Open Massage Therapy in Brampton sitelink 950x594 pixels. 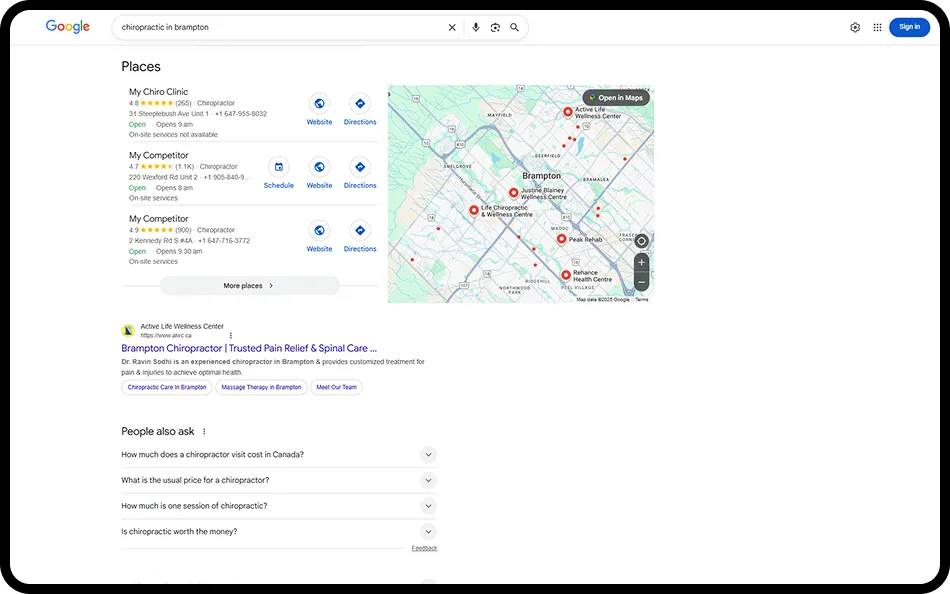tap(261, 387)
